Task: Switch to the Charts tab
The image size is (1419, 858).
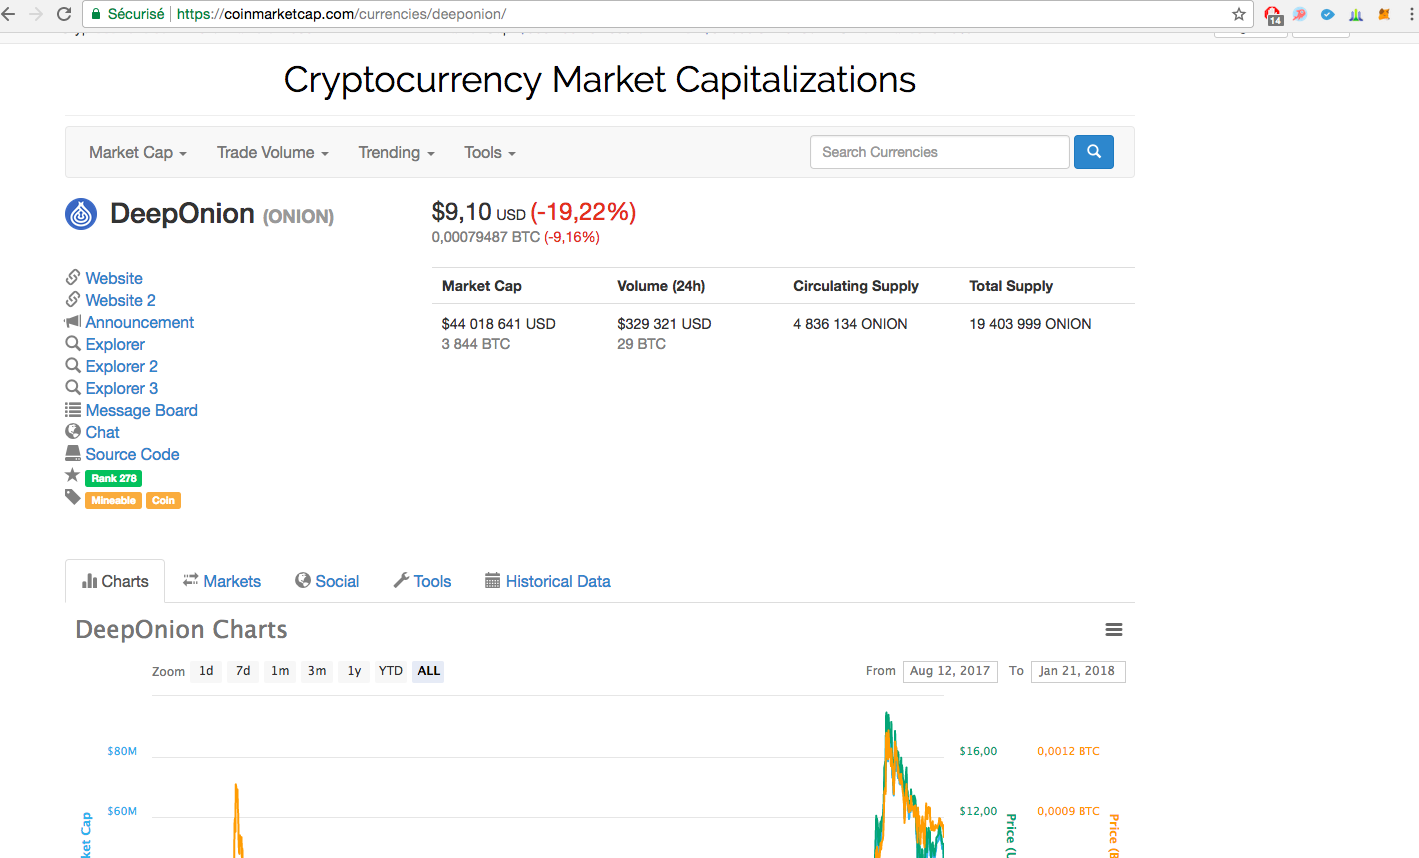Action: coord(115,581)
